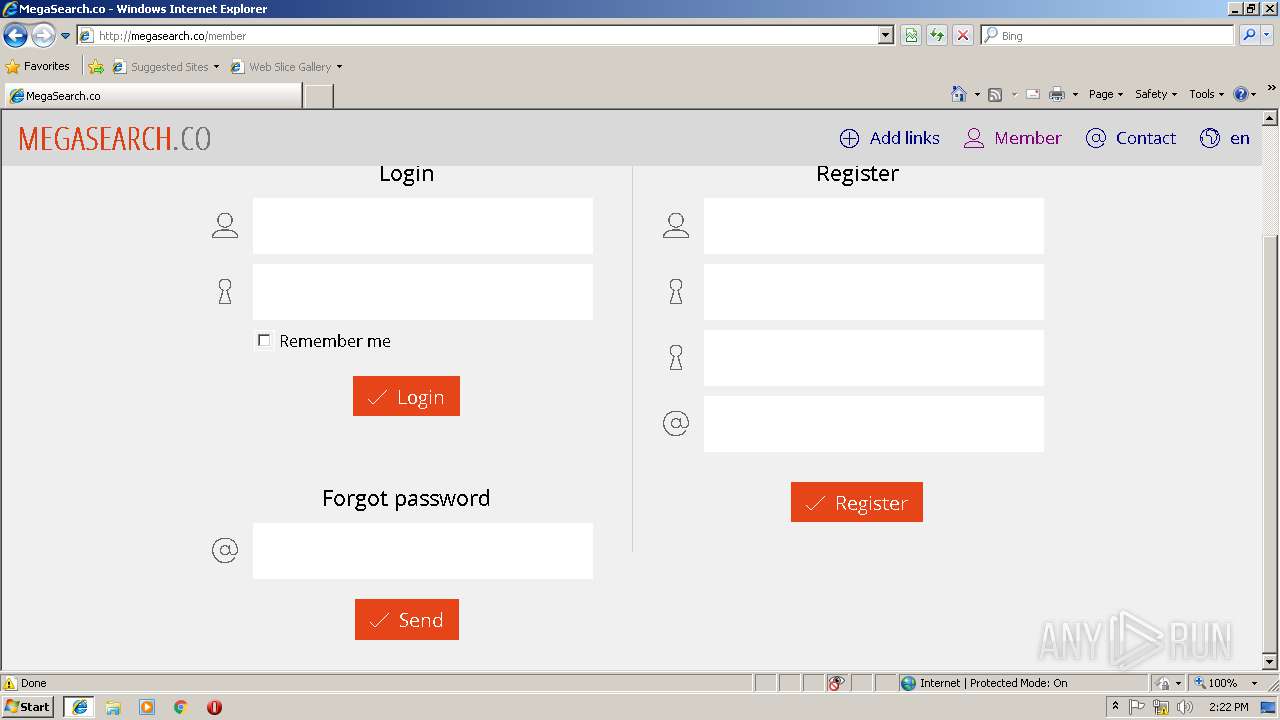Click the Register username field
1280x720 pixels.
click(873, 226)
